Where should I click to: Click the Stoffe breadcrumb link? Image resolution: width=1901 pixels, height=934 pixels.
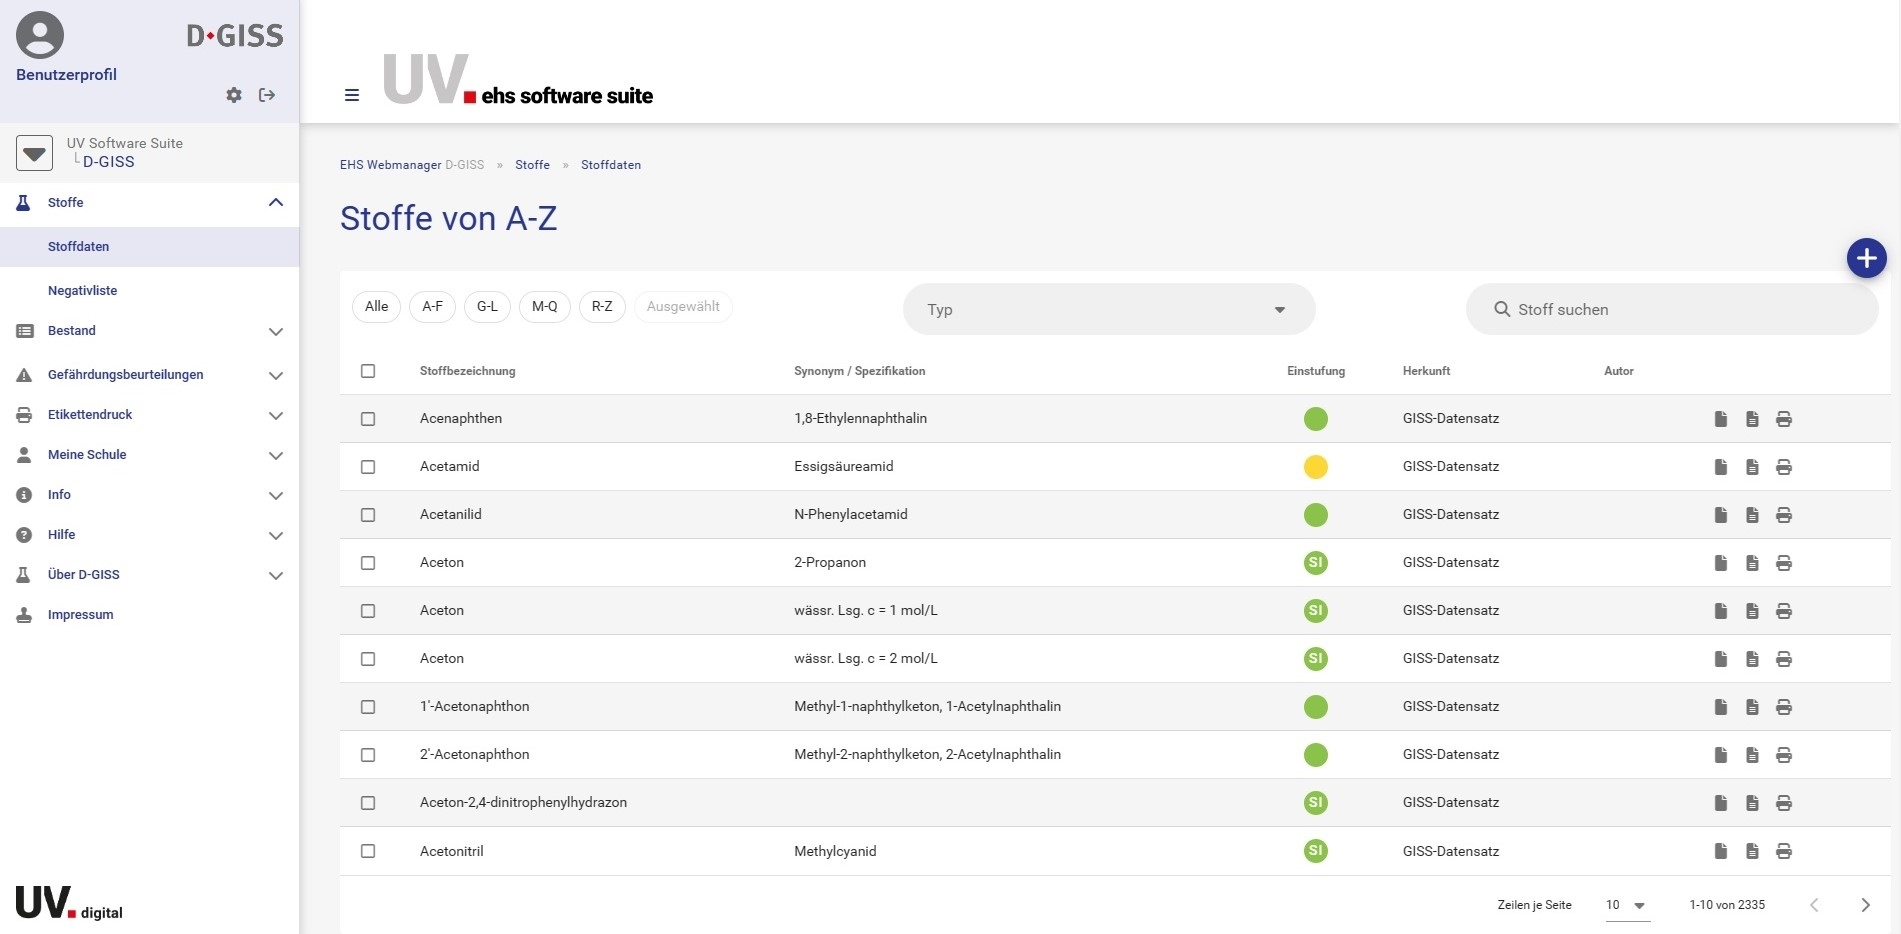pos(532,165)
